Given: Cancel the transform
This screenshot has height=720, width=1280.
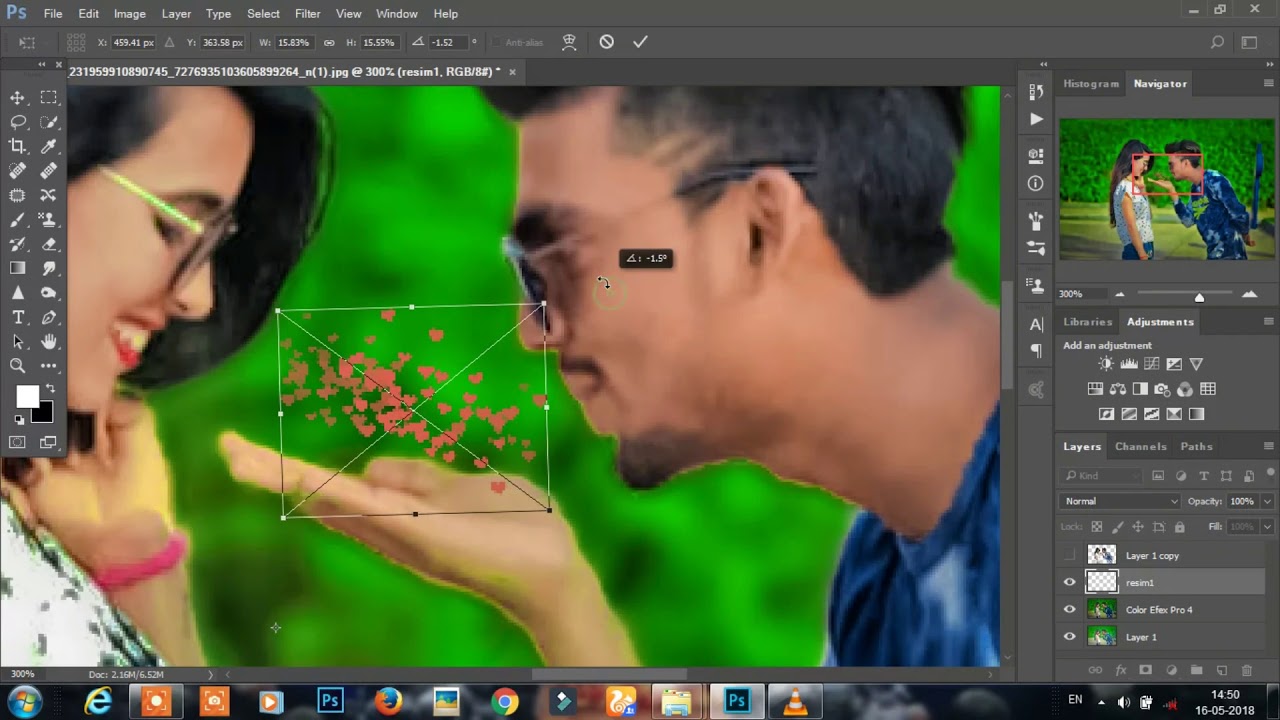Looking at the screenshot, I should (x=606, y=42).
